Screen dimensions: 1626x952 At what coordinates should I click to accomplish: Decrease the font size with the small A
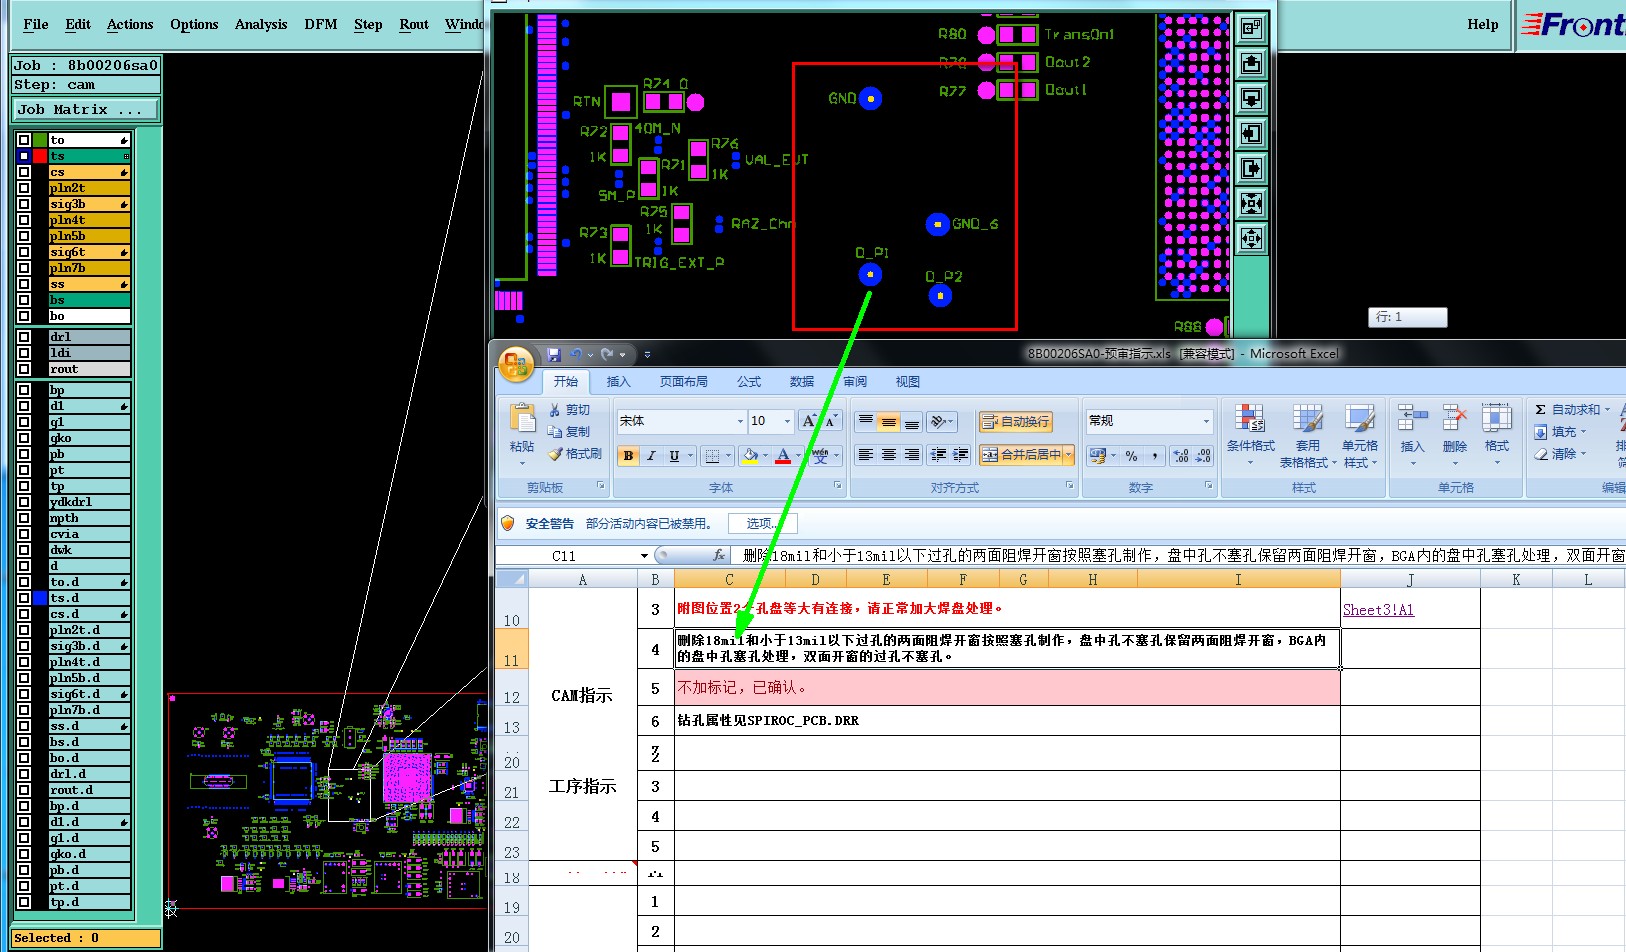point(830,421)
